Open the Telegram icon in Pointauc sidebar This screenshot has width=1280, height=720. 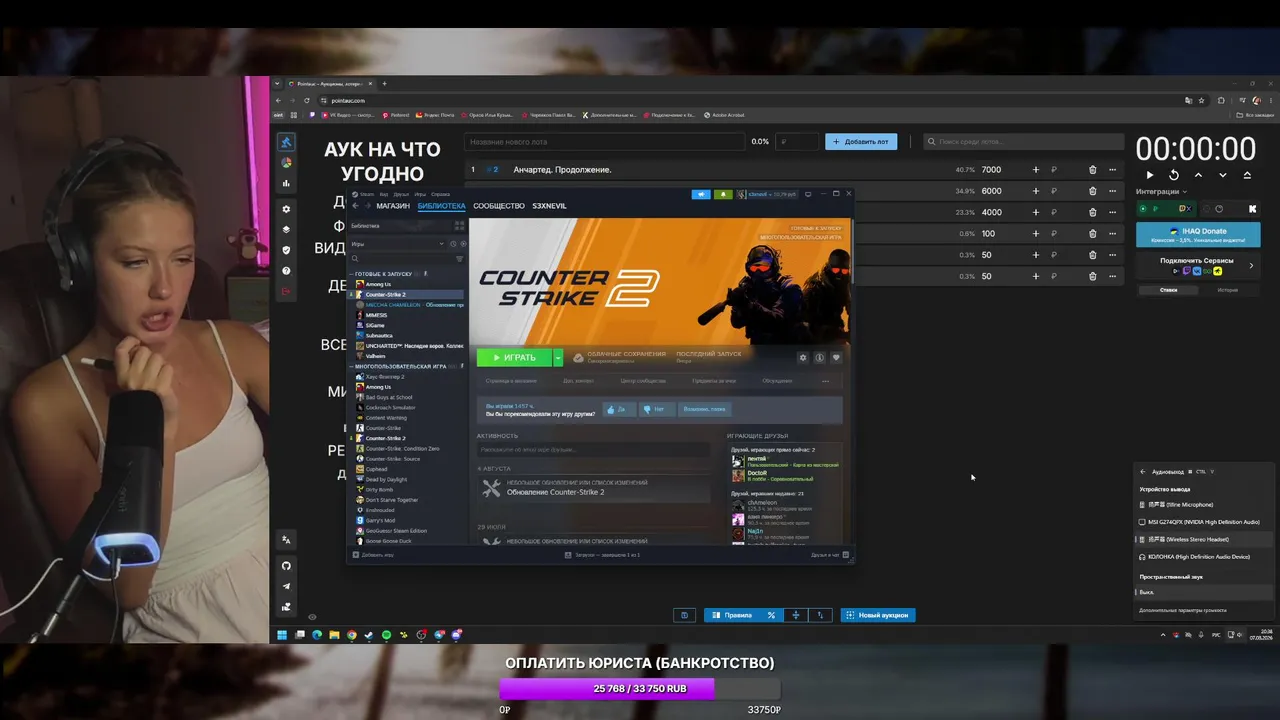click(286, 586)
